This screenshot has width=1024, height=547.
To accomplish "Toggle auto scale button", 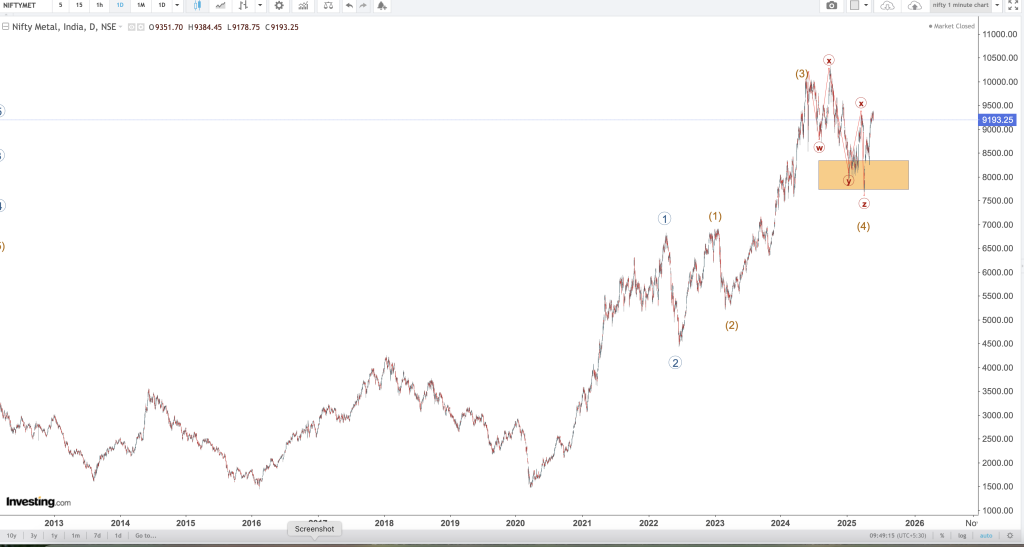I will [x=985, y=536].
